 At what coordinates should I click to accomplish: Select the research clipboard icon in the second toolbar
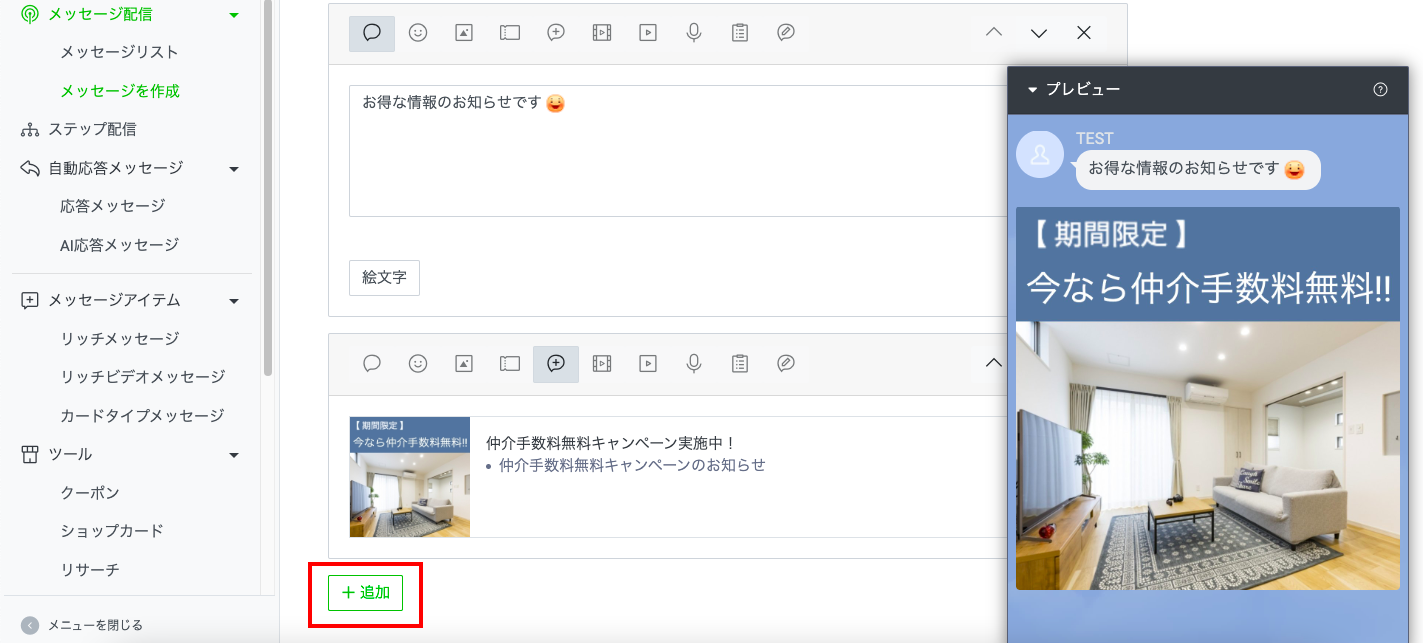pos(740,364)
